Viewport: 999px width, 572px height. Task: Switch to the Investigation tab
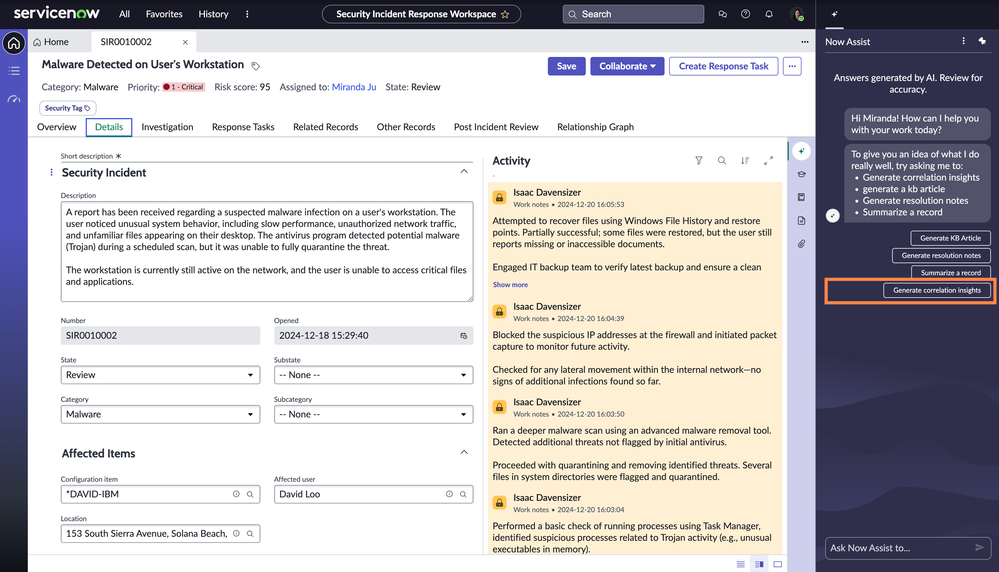[167, 127]
